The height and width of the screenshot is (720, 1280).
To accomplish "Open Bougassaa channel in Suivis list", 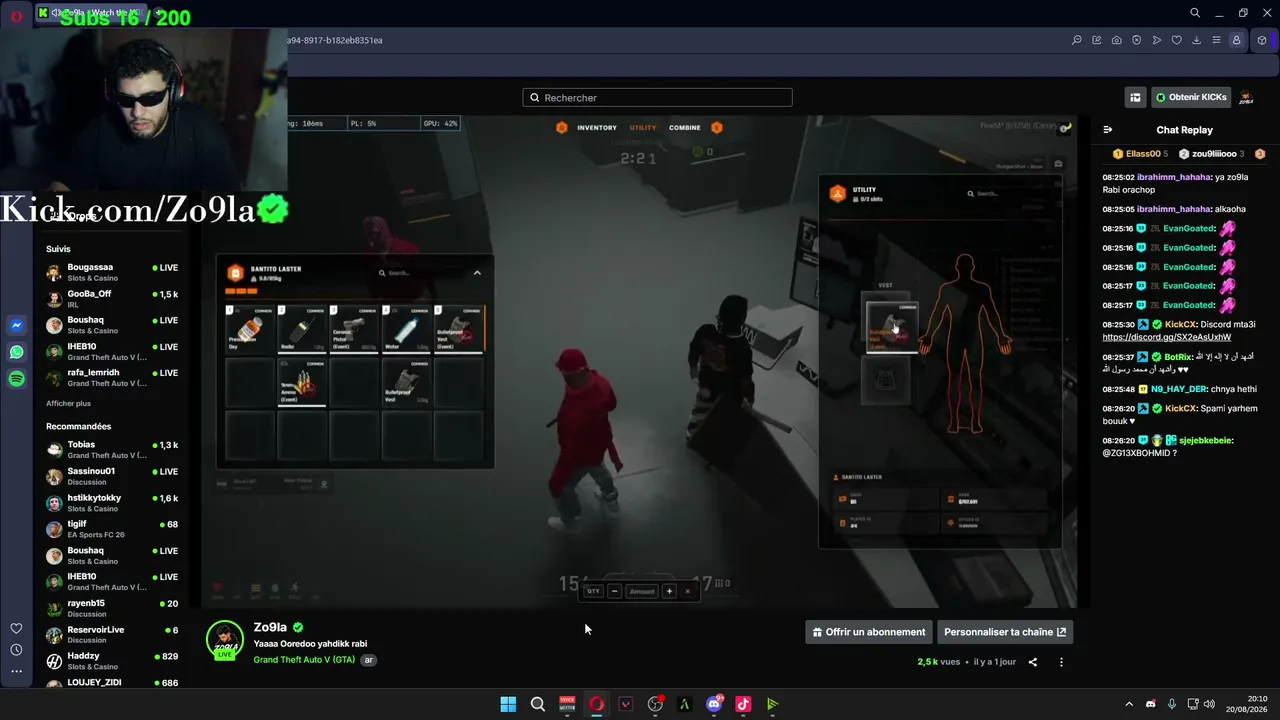I will point(112,272).
